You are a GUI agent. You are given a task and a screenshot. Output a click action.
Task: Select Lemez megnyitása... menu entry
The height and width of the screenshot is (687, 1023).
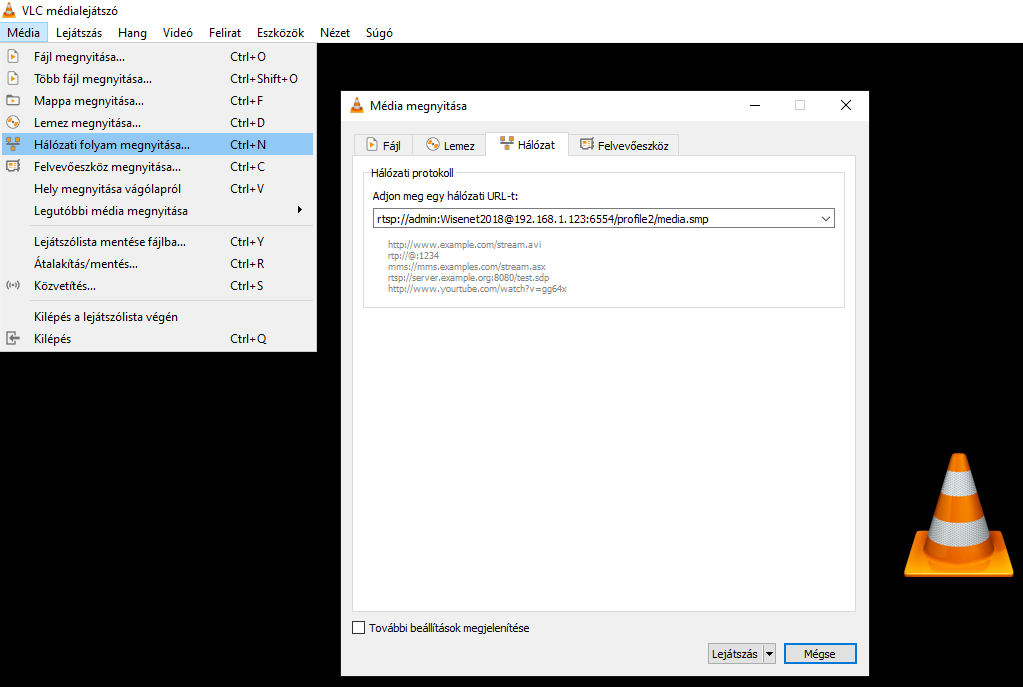(x=158, y=123)
